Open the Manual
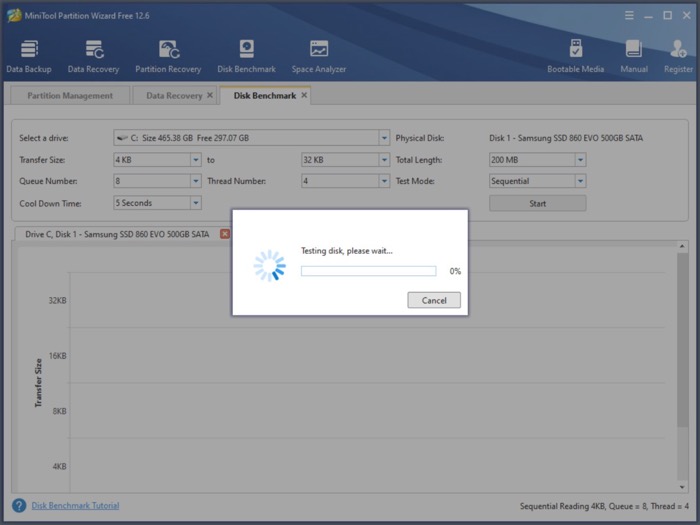The height and width of the screenshot is (525, 700). pyautogui.click(x=634, y=56)
